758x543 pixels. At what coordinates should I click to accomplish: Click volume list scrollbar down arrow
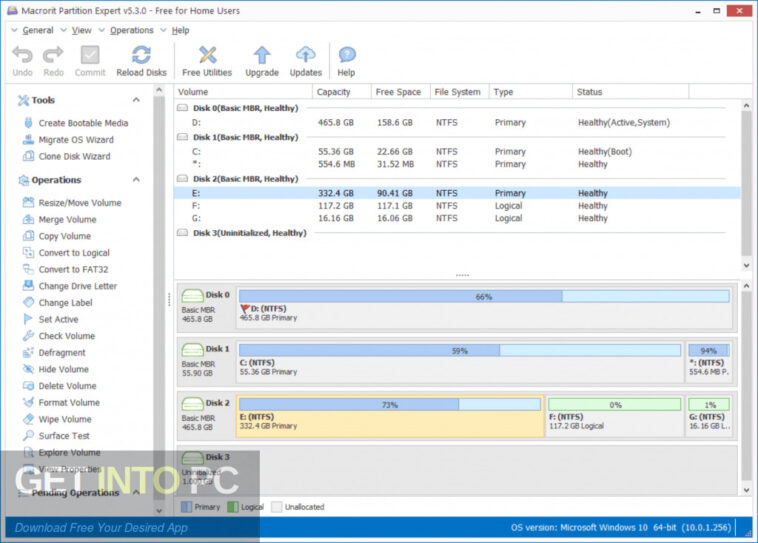click(746, 265)
